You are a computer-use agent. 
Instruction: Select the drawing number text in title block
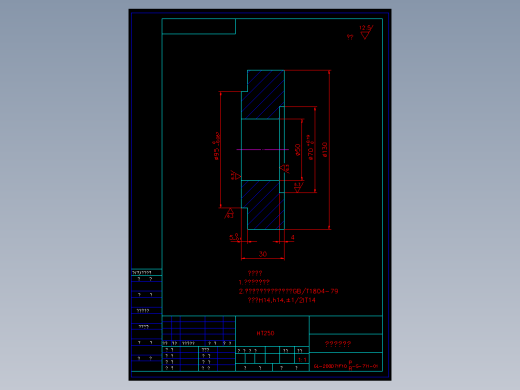pyautogui.click(x=346, y=366)
